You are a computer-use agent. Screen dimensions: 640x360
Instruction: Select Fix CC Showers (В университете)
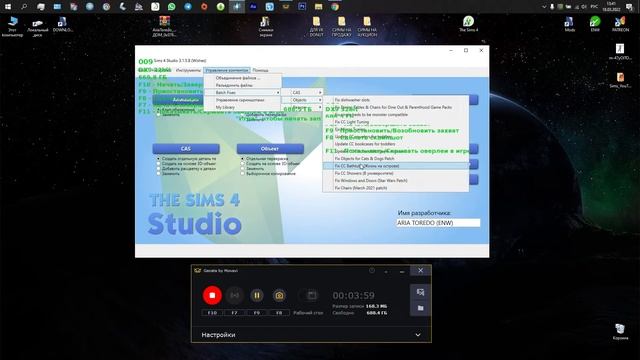(396, 173)
